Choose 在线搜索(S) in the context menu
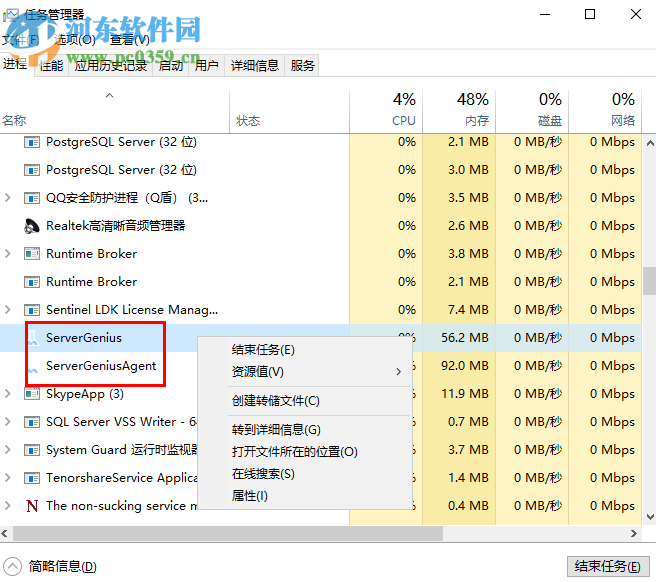This screenshot has width=656, height=582. (x=263, y=474)
